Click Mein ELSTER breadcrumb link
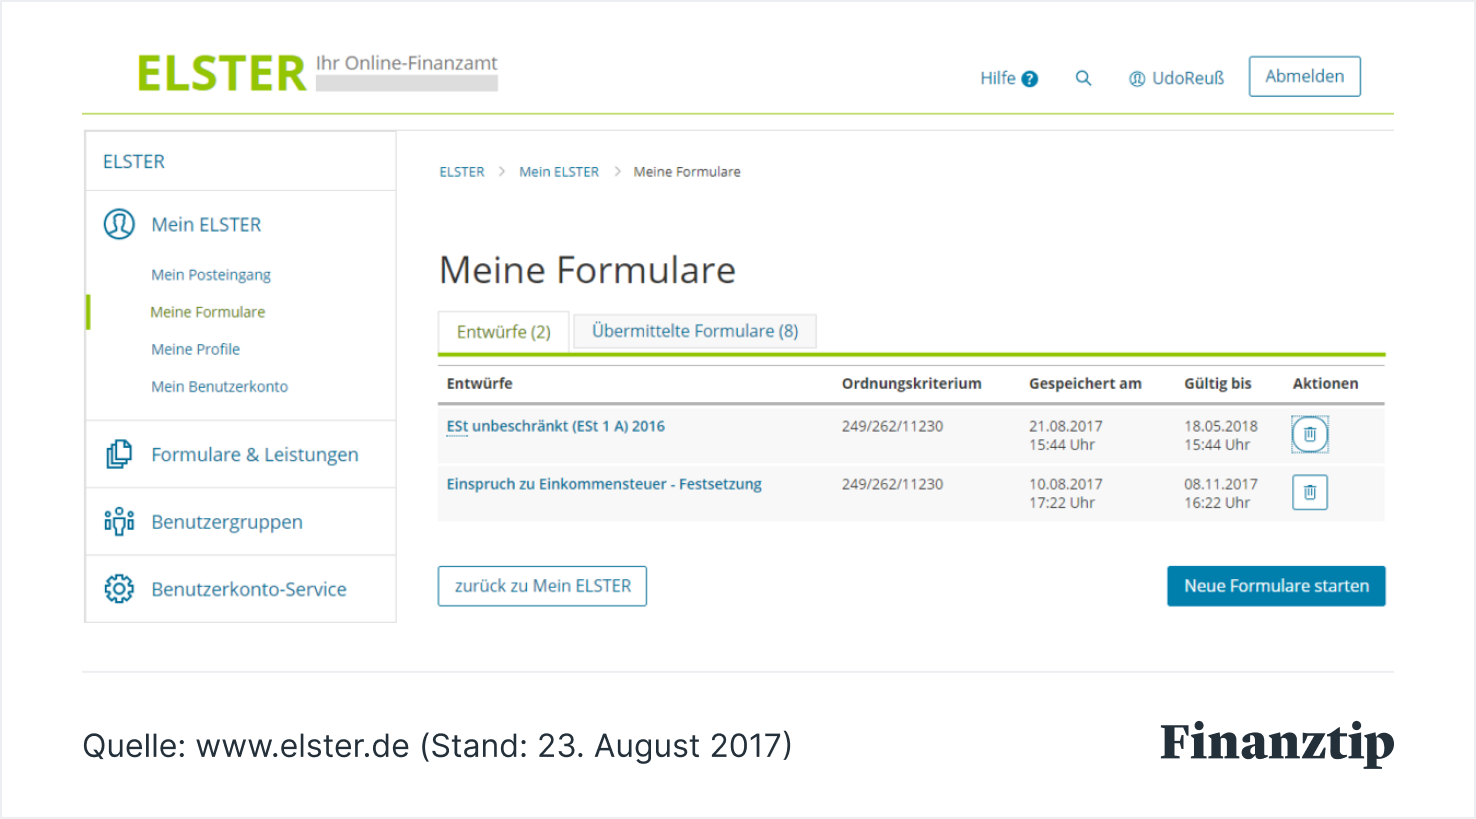 coord(558,172)
